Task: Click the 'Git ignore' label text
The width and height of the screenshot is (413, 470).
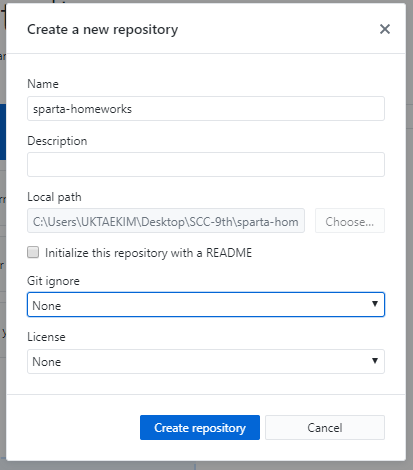Action: pos(53,281)
